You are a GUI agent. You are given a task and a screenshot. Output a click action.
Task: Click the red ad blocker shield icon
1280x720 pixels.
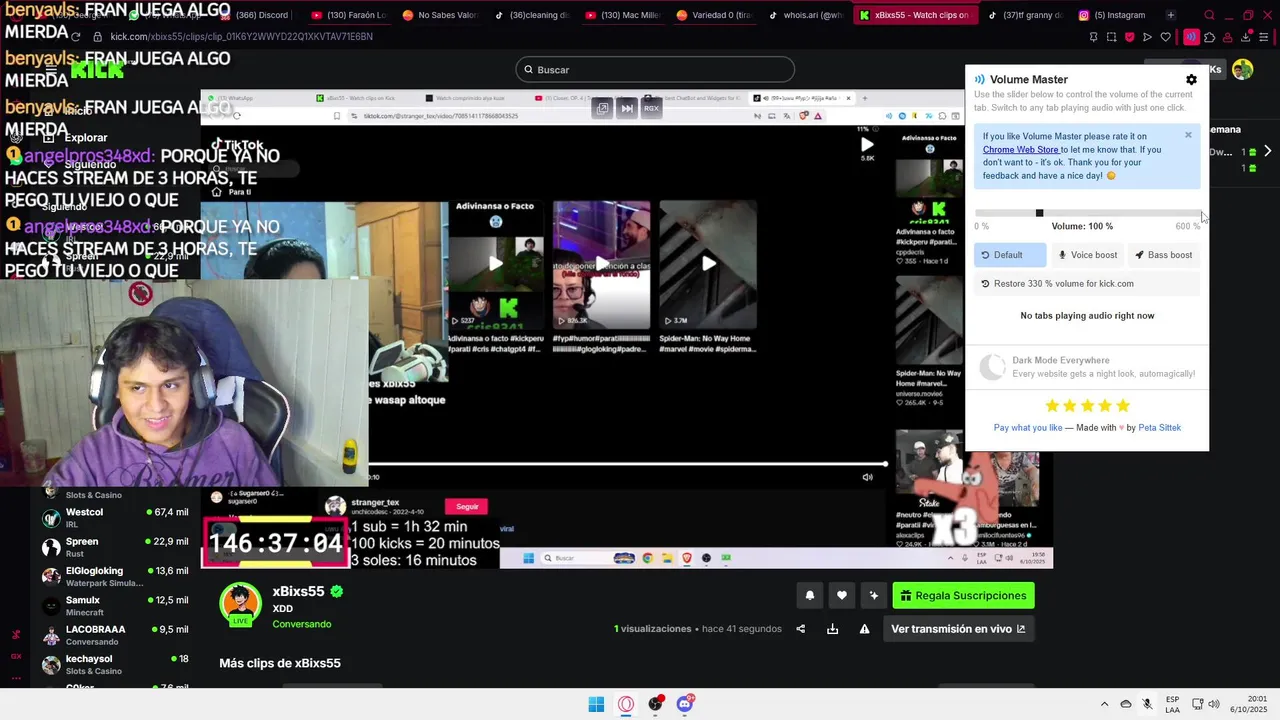[1129, 37]
